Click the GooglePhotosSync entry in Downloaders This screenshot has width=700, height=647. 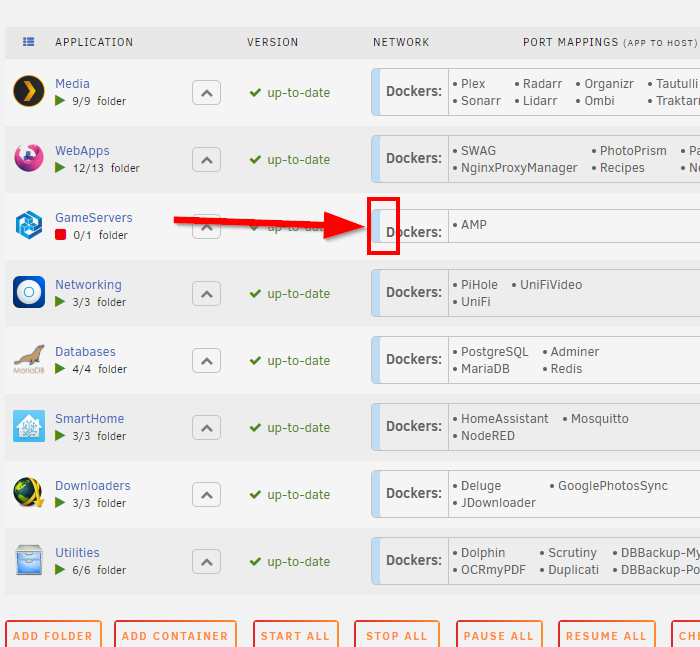pos(613,485)
